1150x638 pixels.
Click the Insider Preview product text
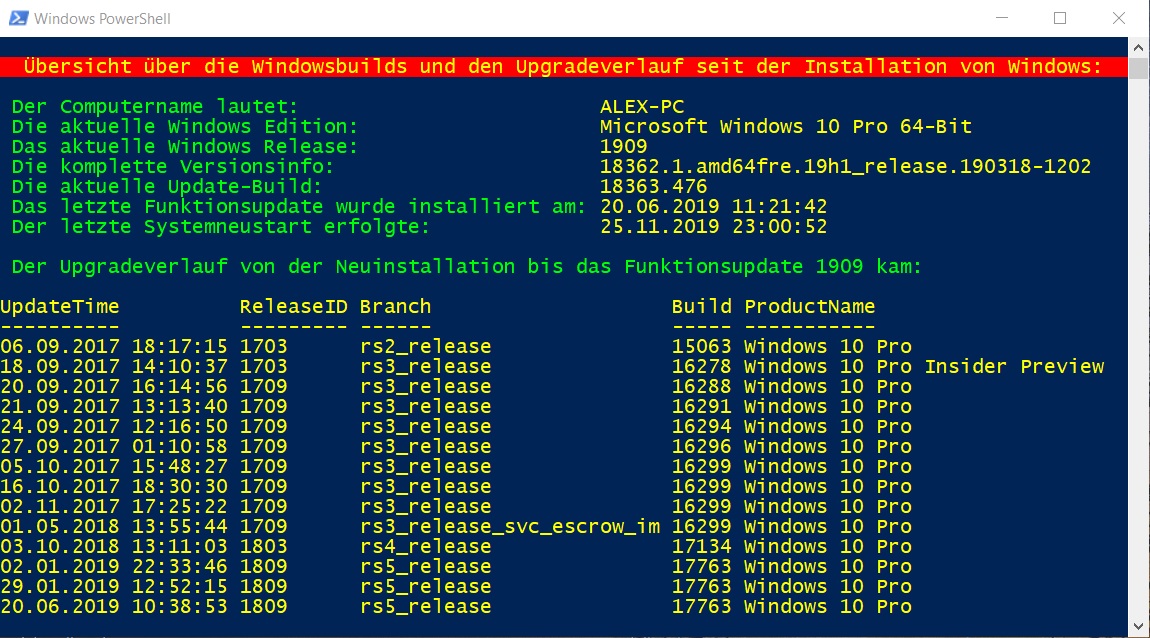click(x=1014, y=367)
